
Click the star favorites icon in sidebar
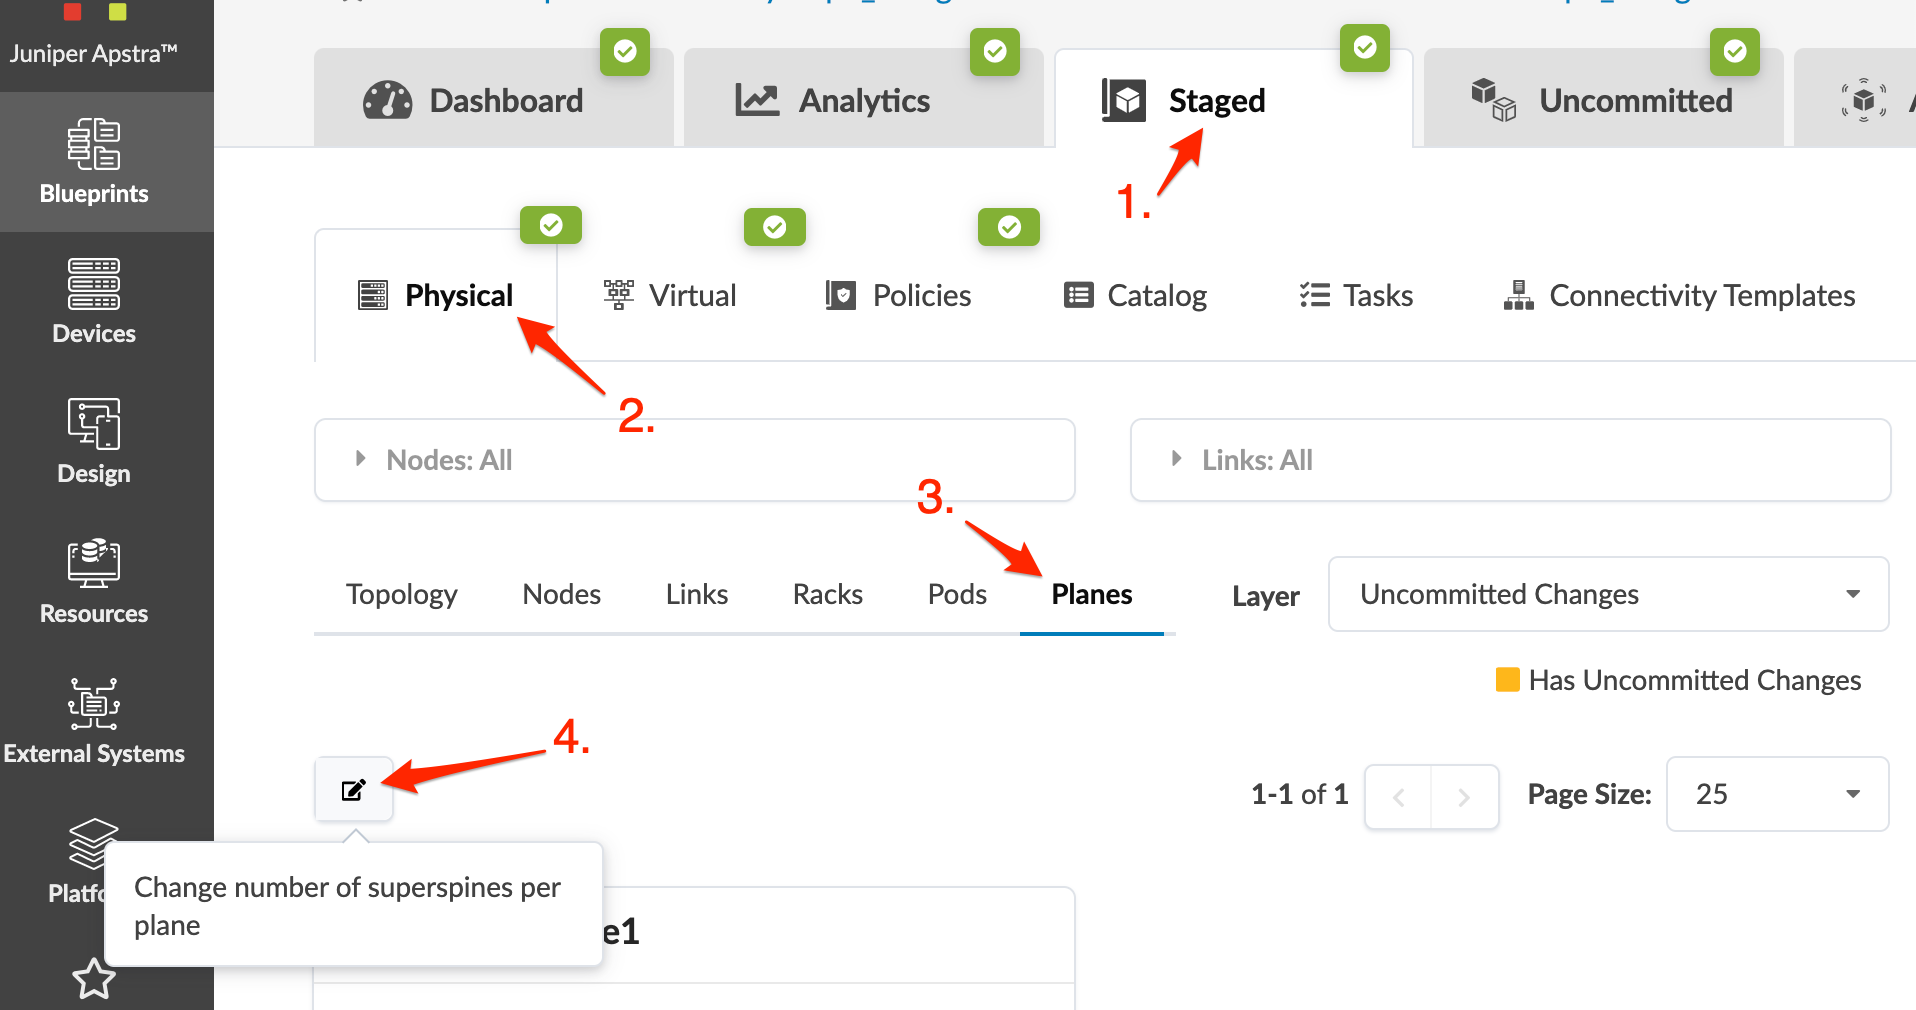94,979
